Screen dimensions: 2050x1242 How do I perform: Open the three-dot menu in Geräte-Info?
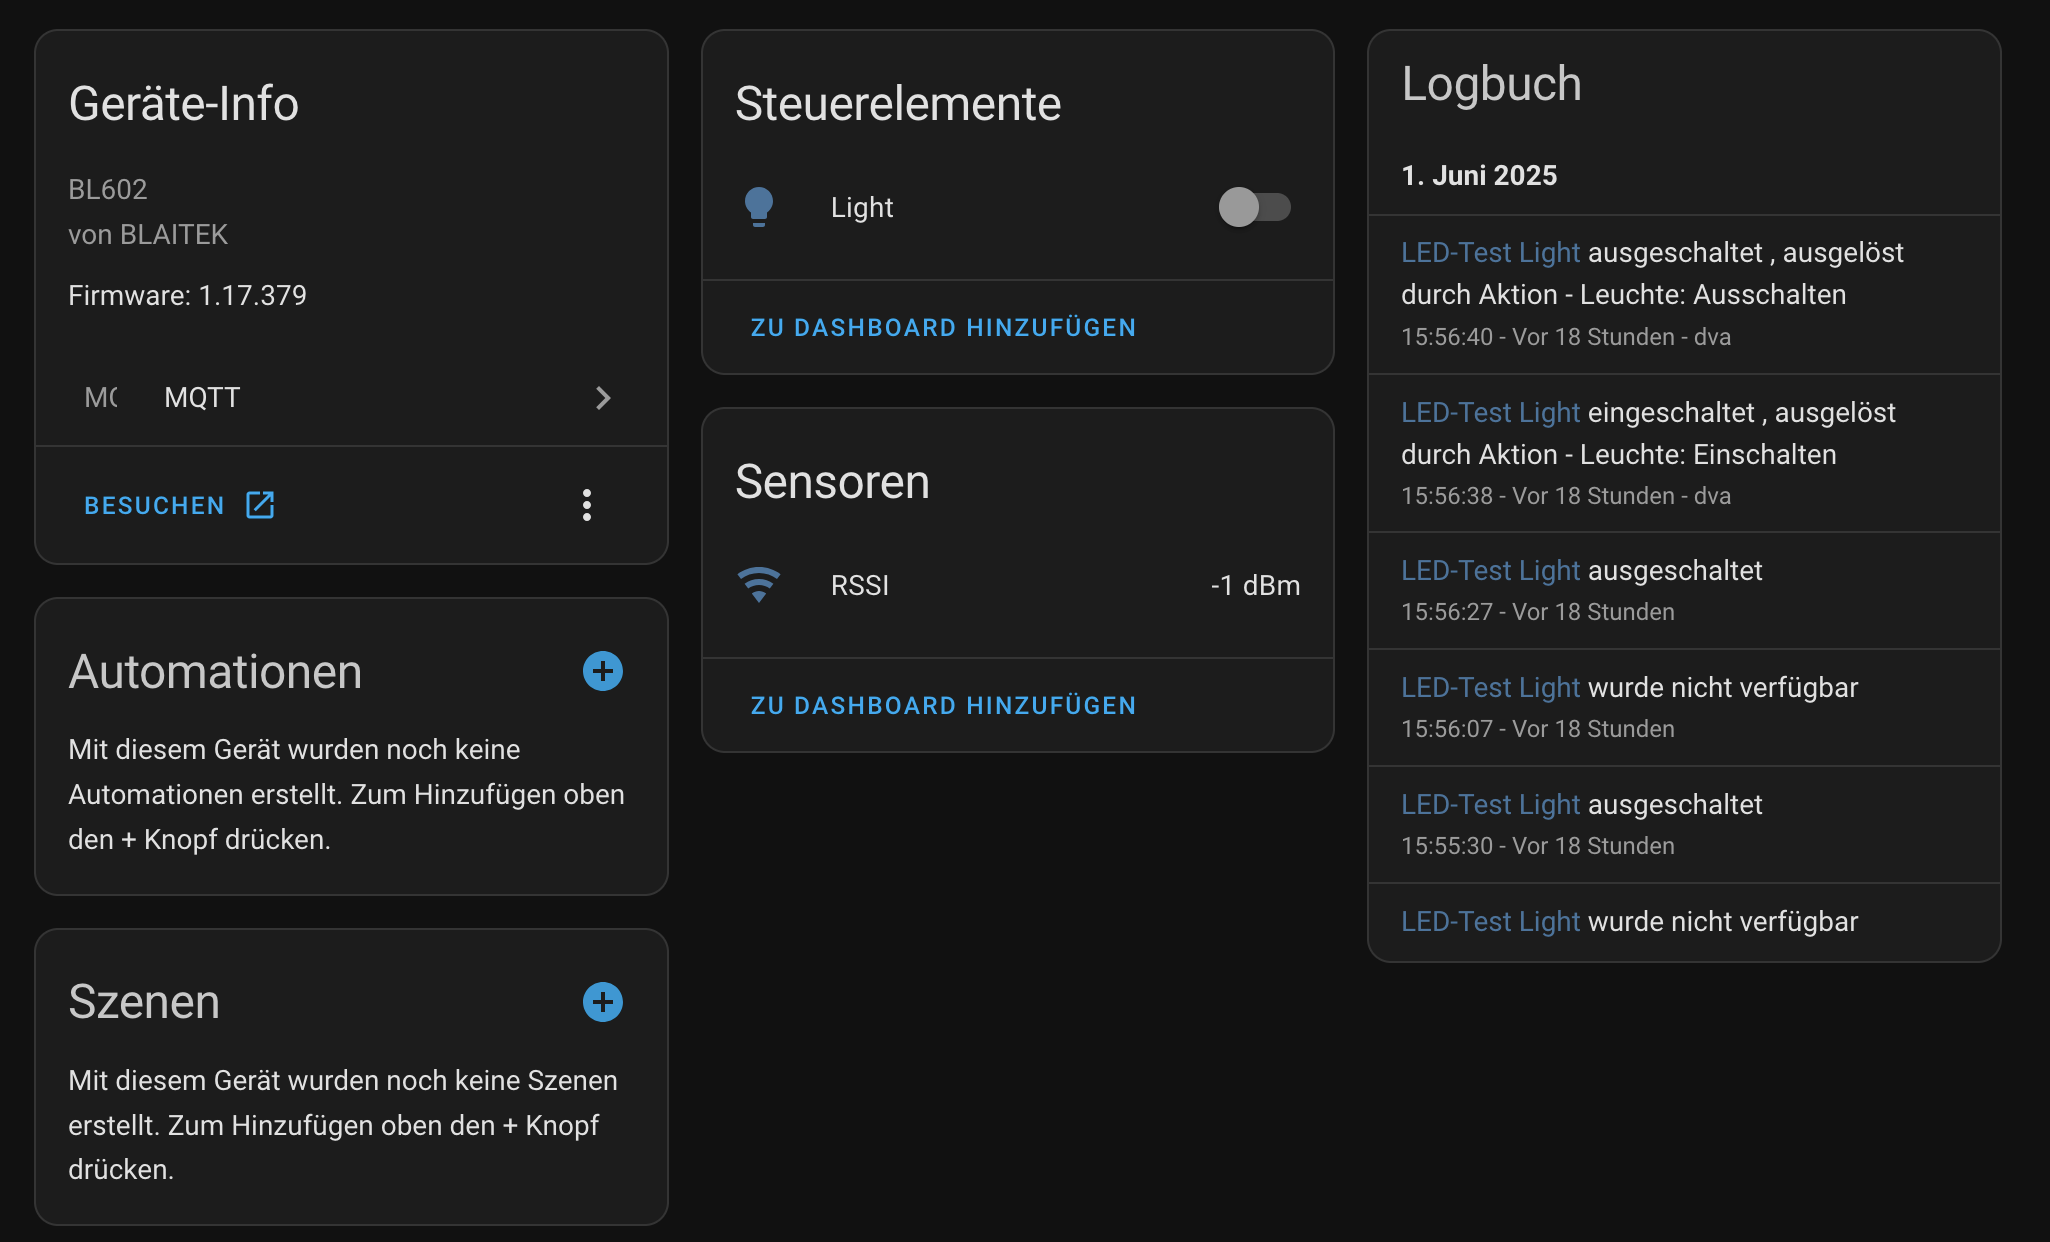point(587,505)
